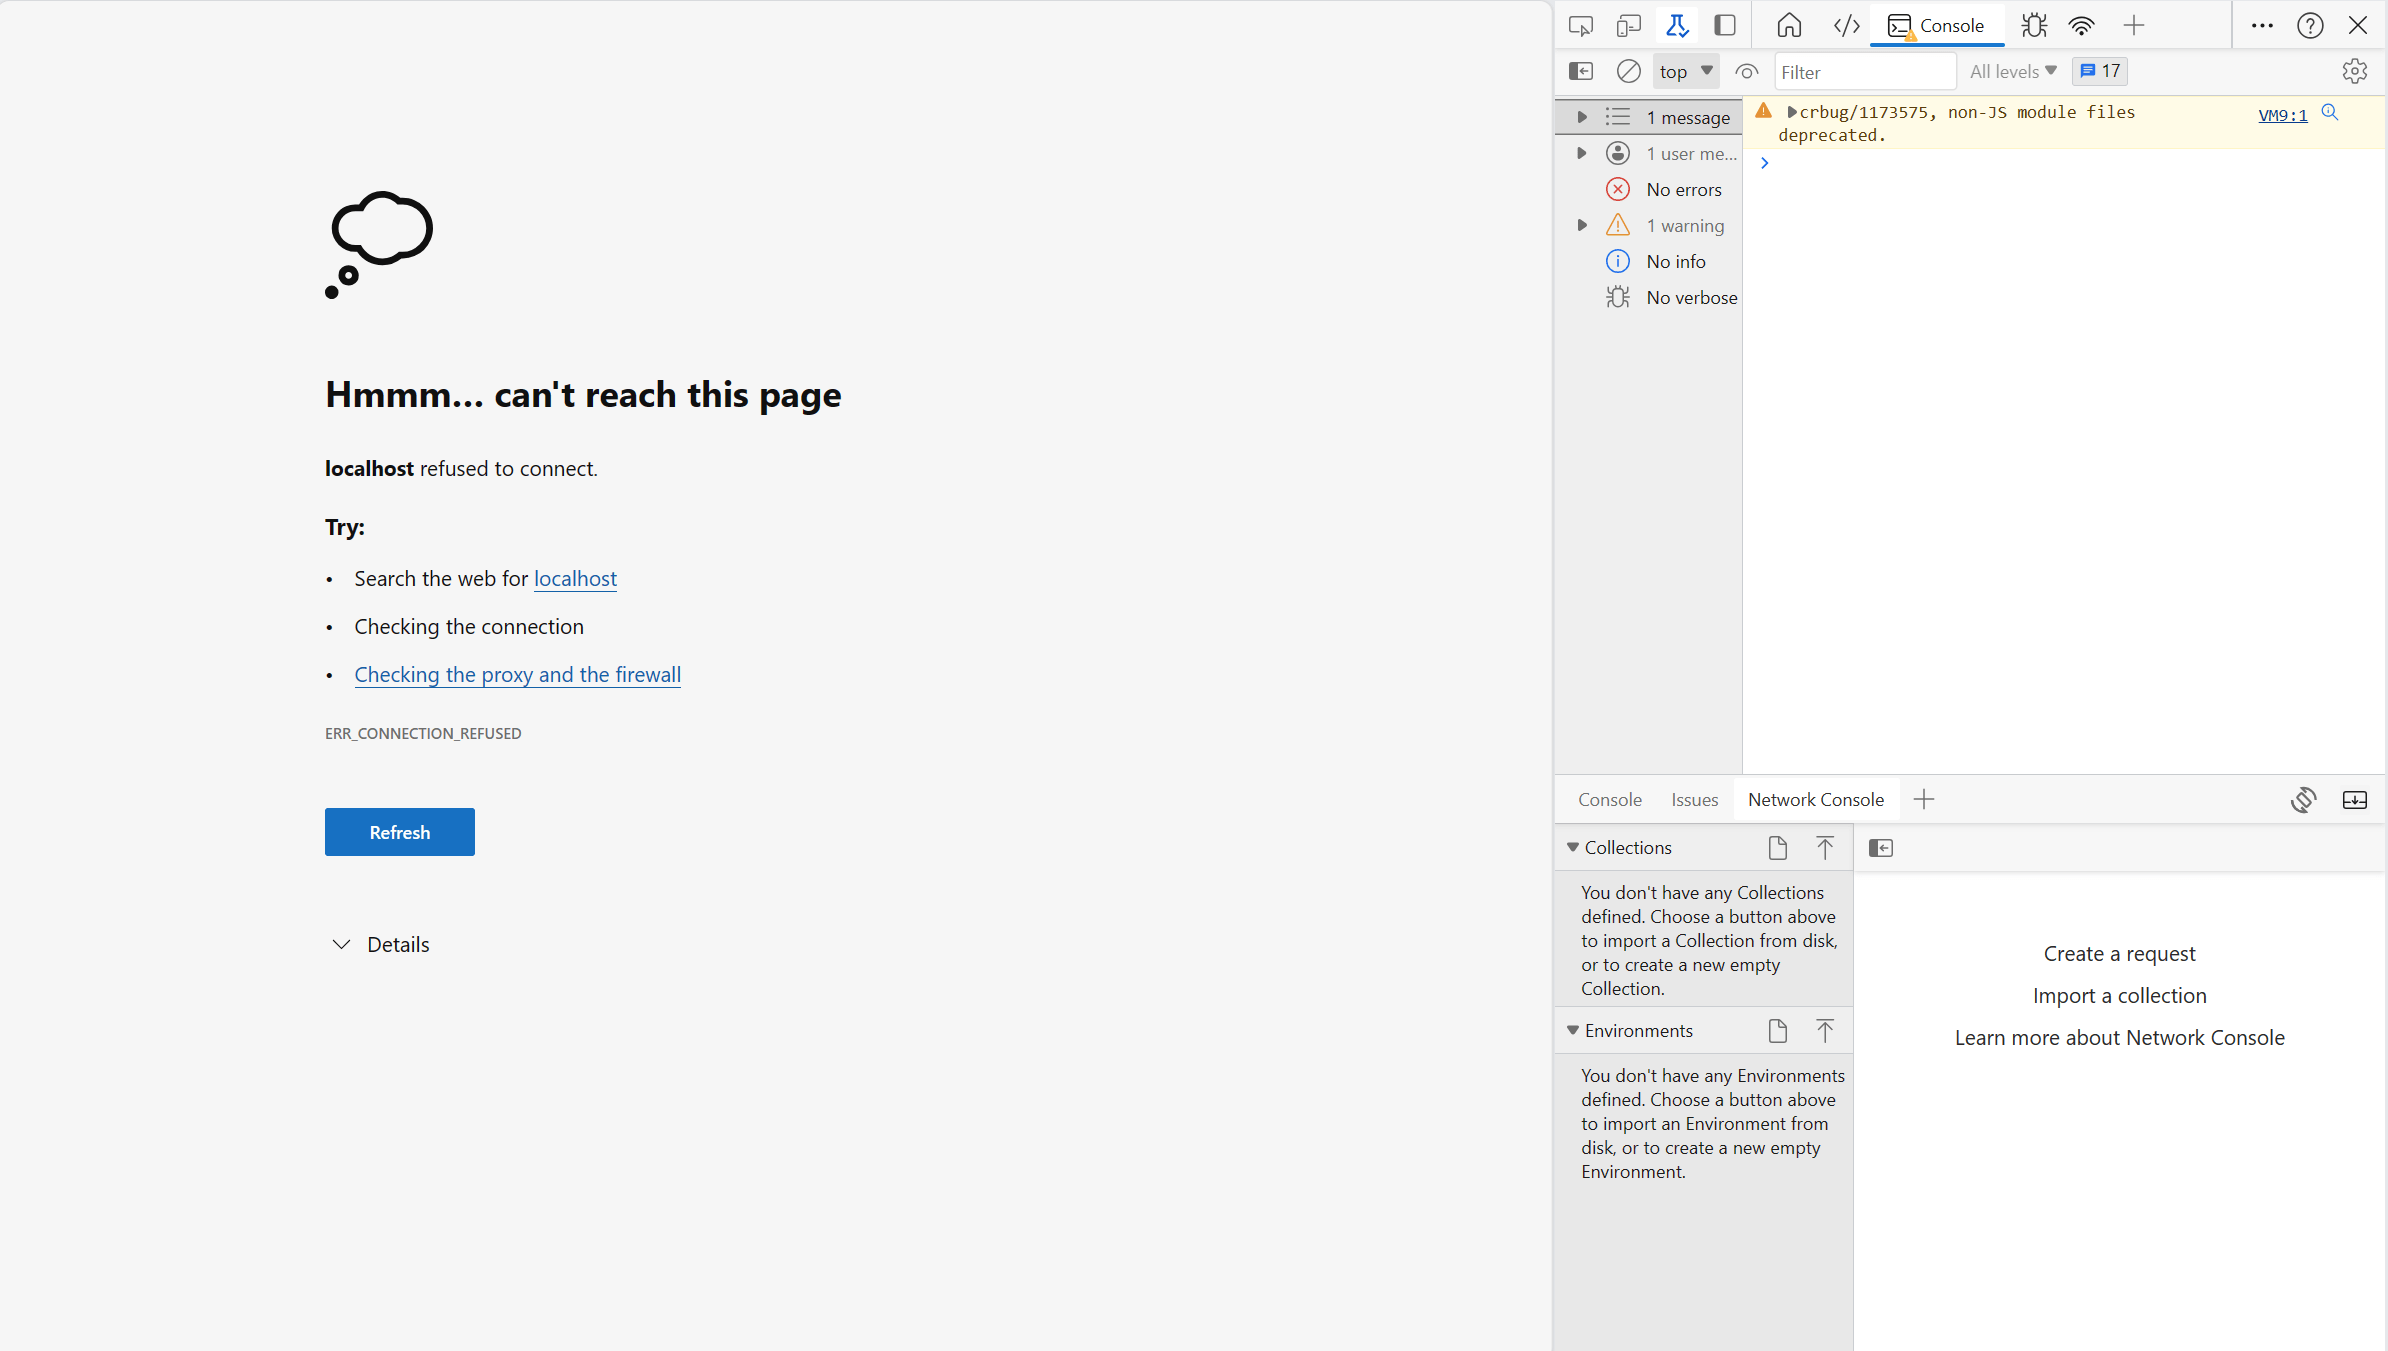Screen dimensions: 2388x1351
Task: Open the Elements tab icon
Action: (x=1846, y=26)
